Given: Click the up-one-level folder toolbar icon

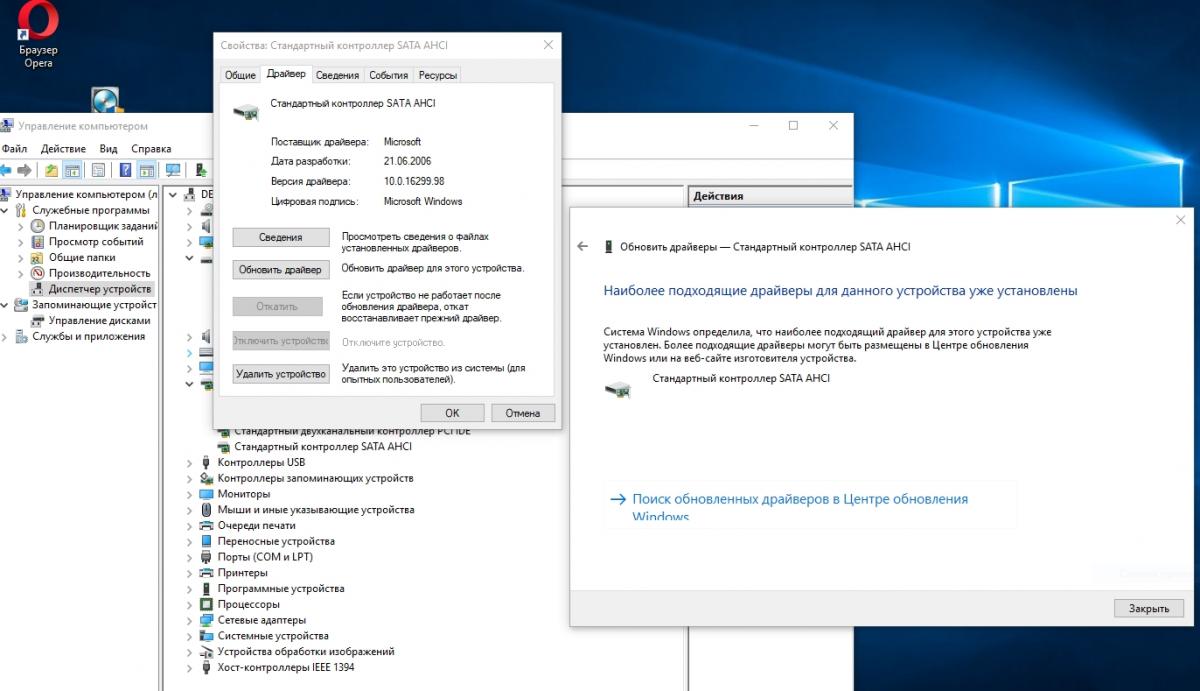Looking at the screenshot, I should pos(52,170).
